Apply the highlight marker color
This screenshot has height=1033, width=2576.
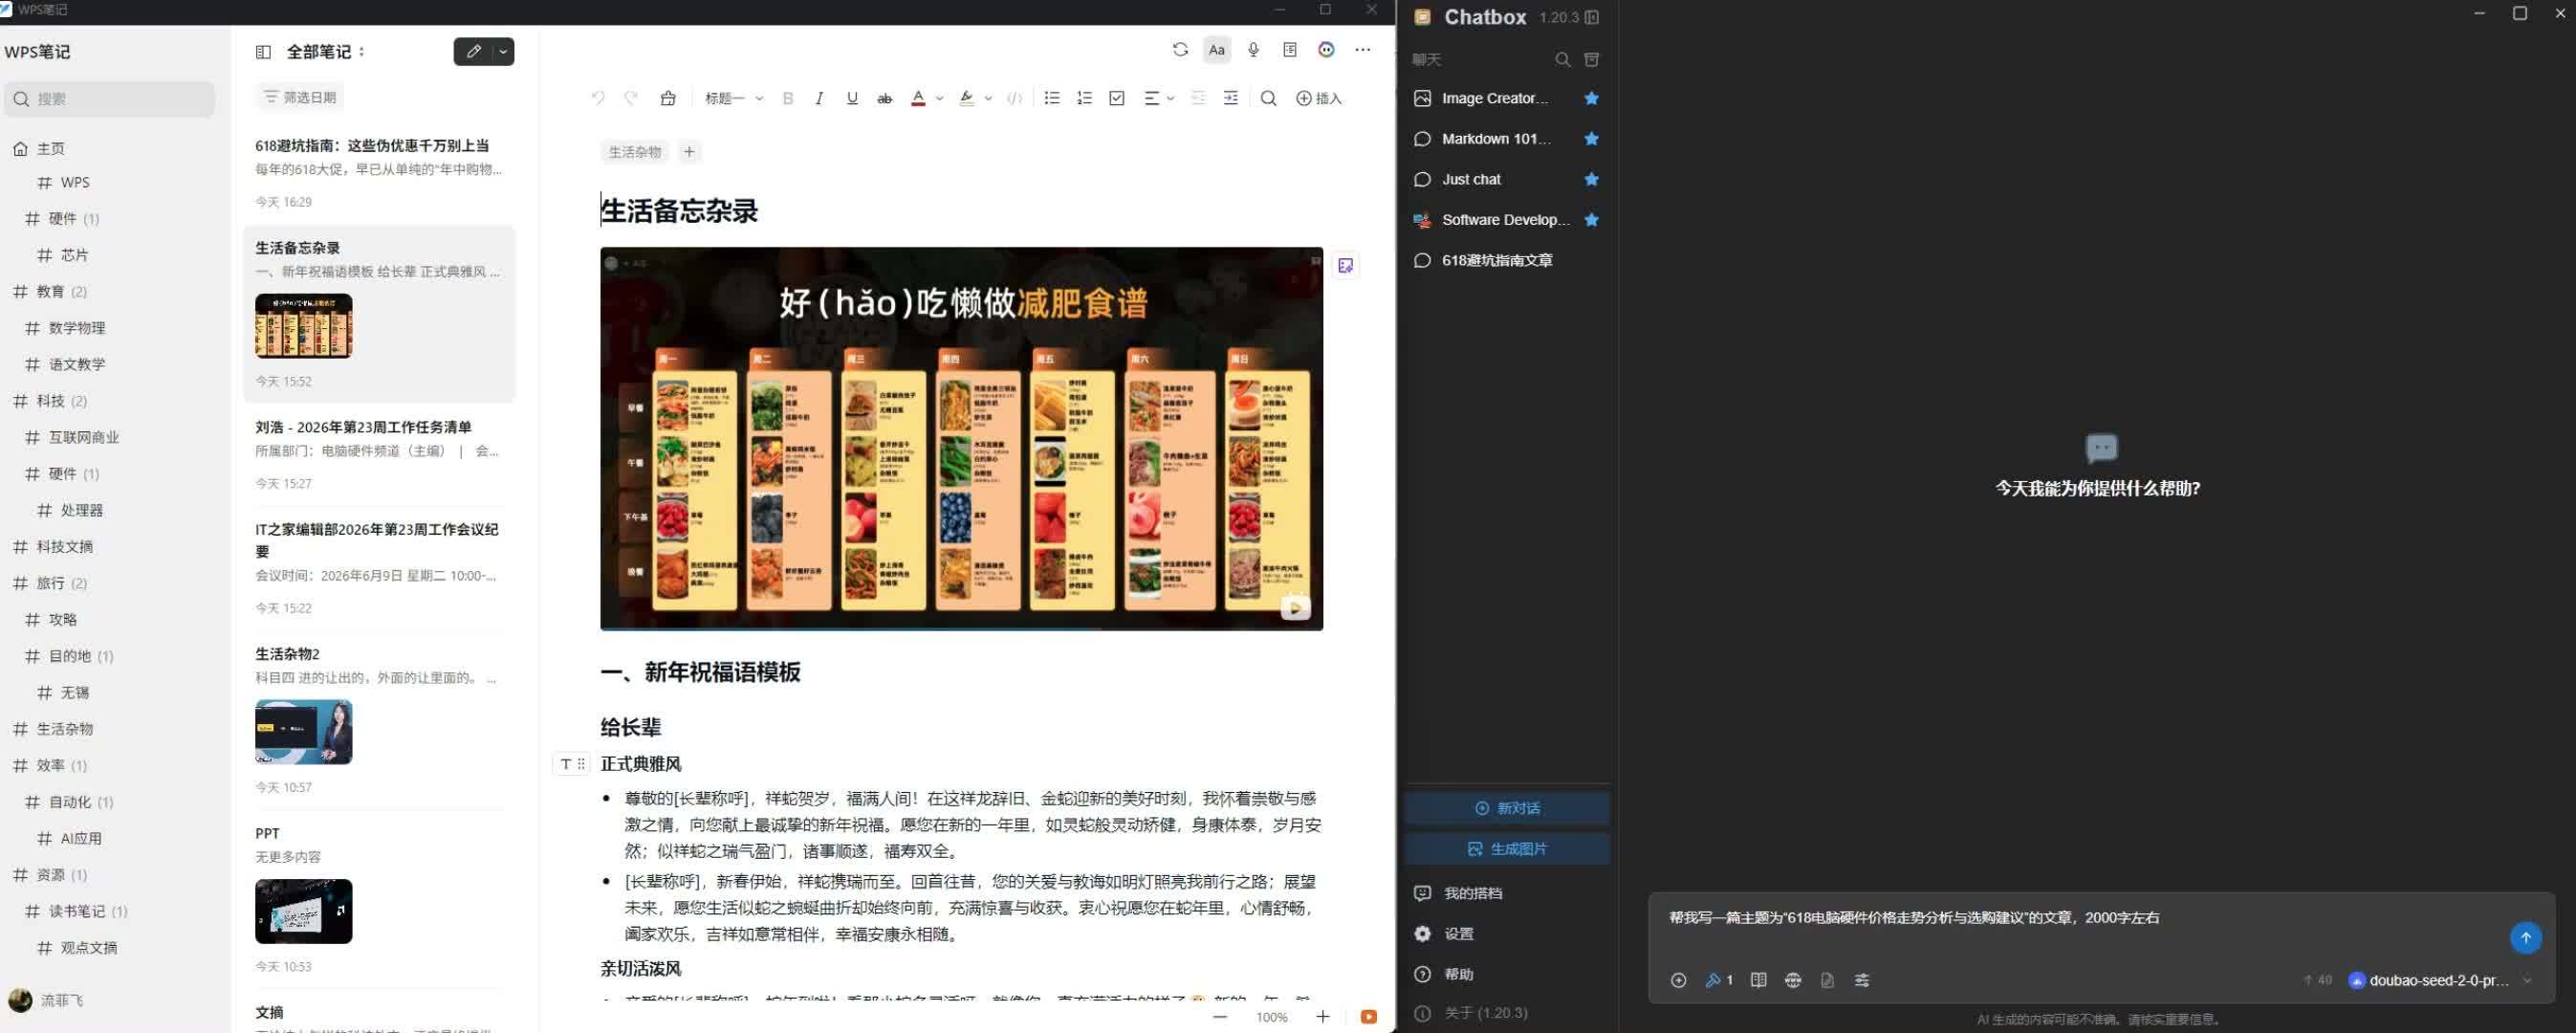[966, 98]
